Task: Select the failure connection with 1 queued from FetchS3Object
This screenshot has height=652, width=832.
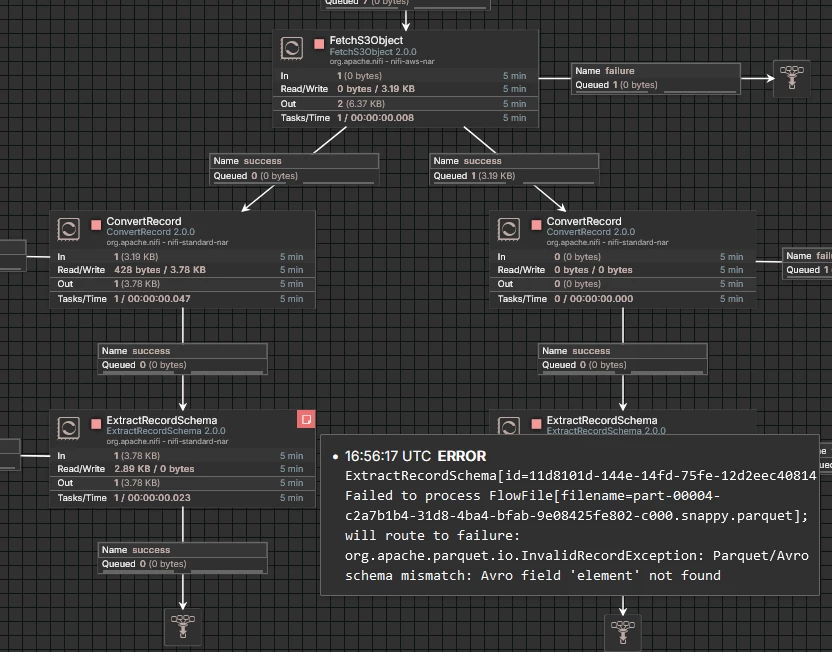Action: (x=656, y=79)
